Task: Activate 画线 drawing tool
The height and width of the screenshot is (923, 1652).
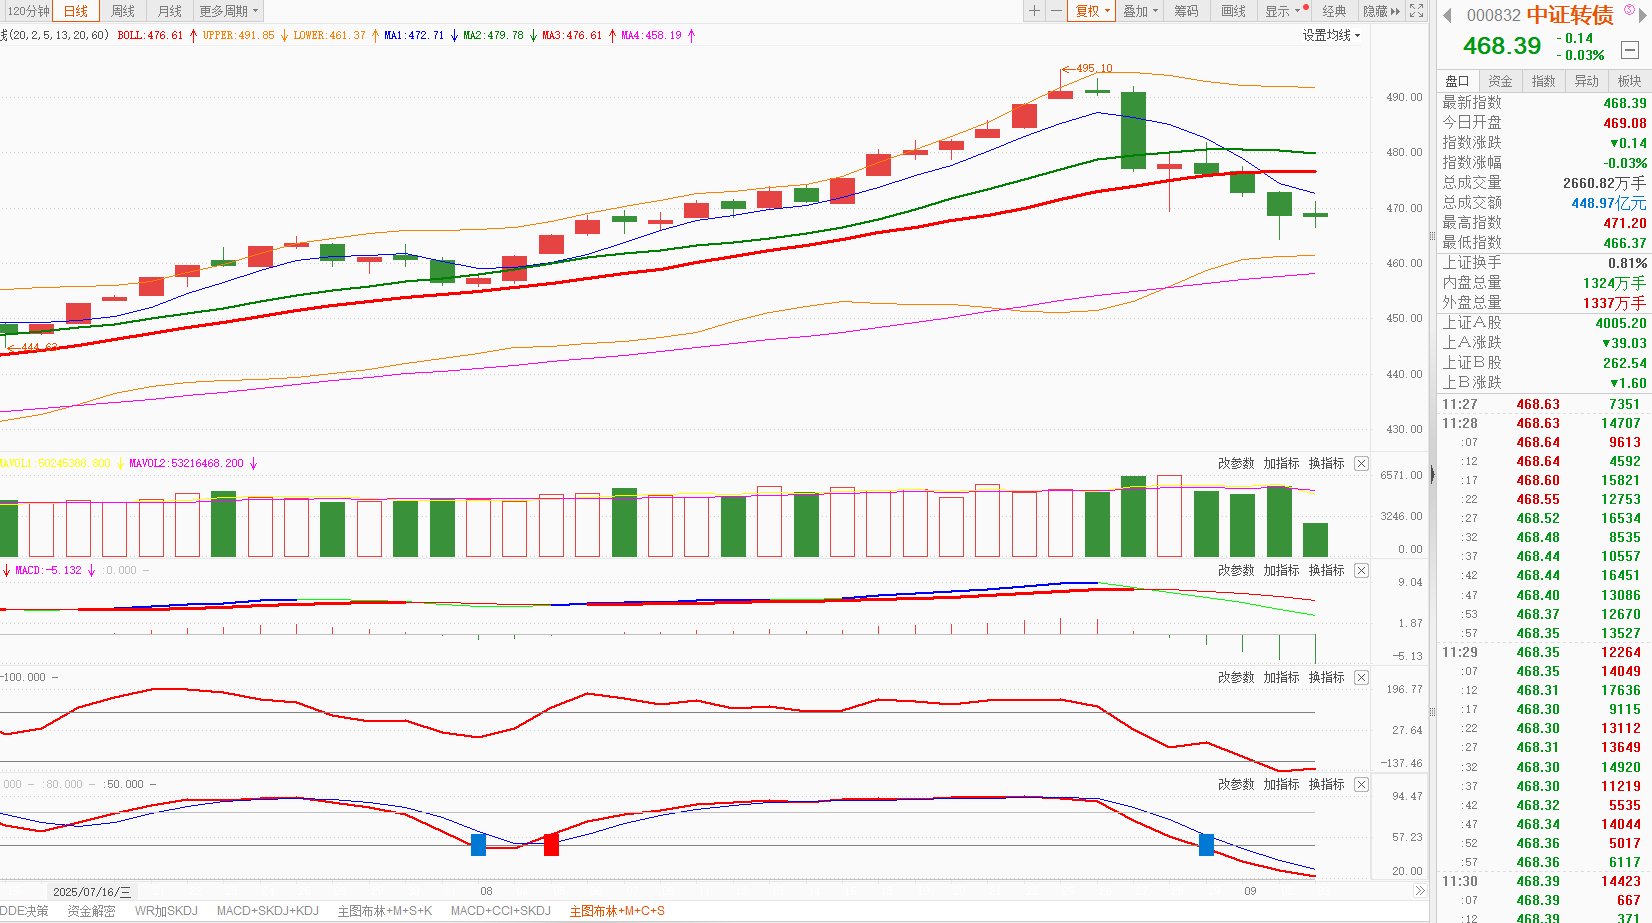Action: (x=1234, y=11)
